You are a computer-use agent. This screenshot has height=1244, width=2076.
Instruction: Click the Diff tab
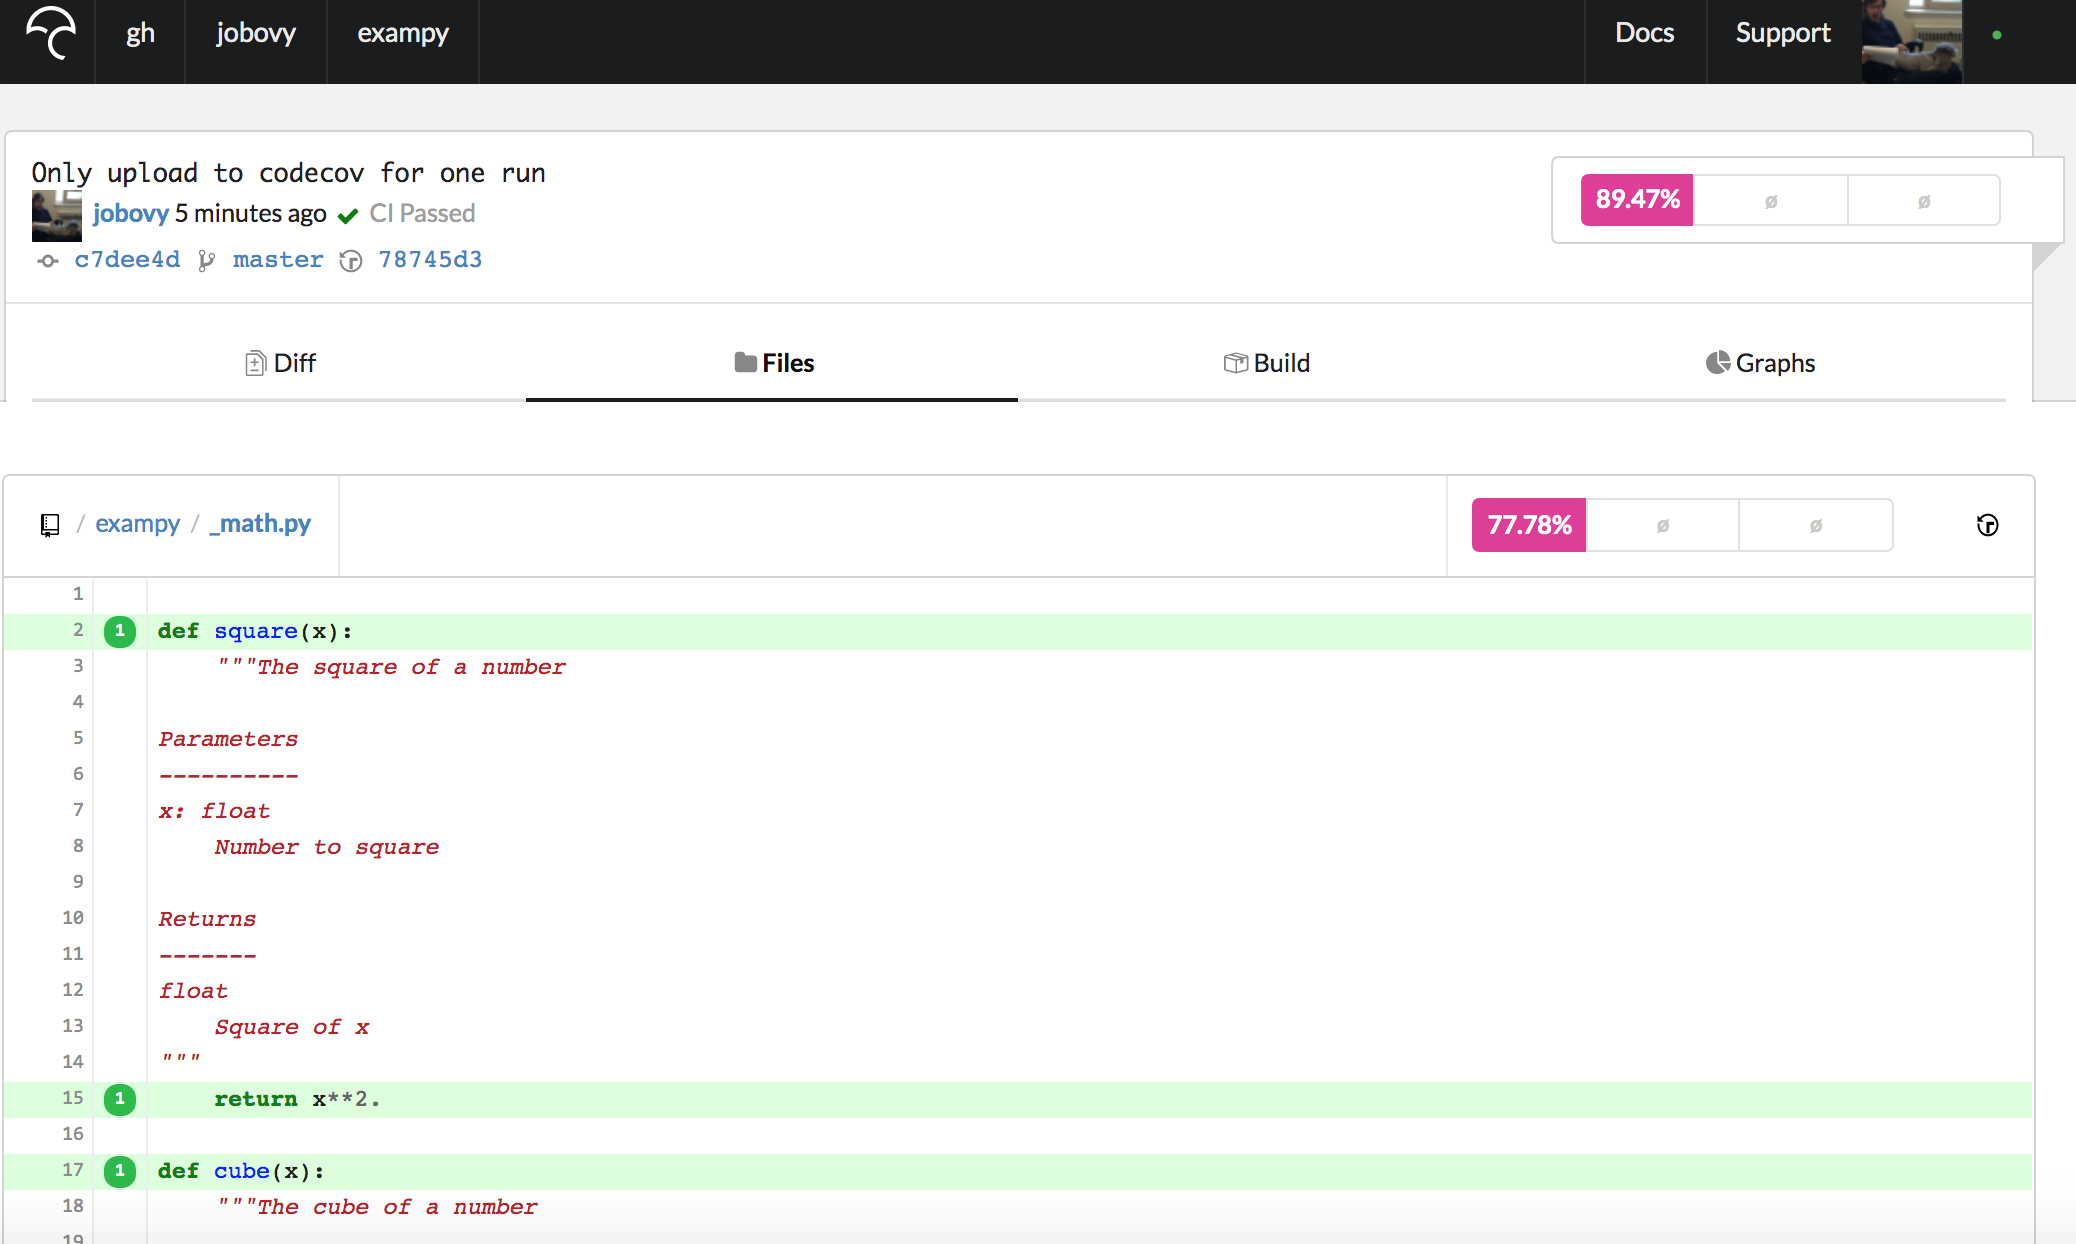pos(280,361)
